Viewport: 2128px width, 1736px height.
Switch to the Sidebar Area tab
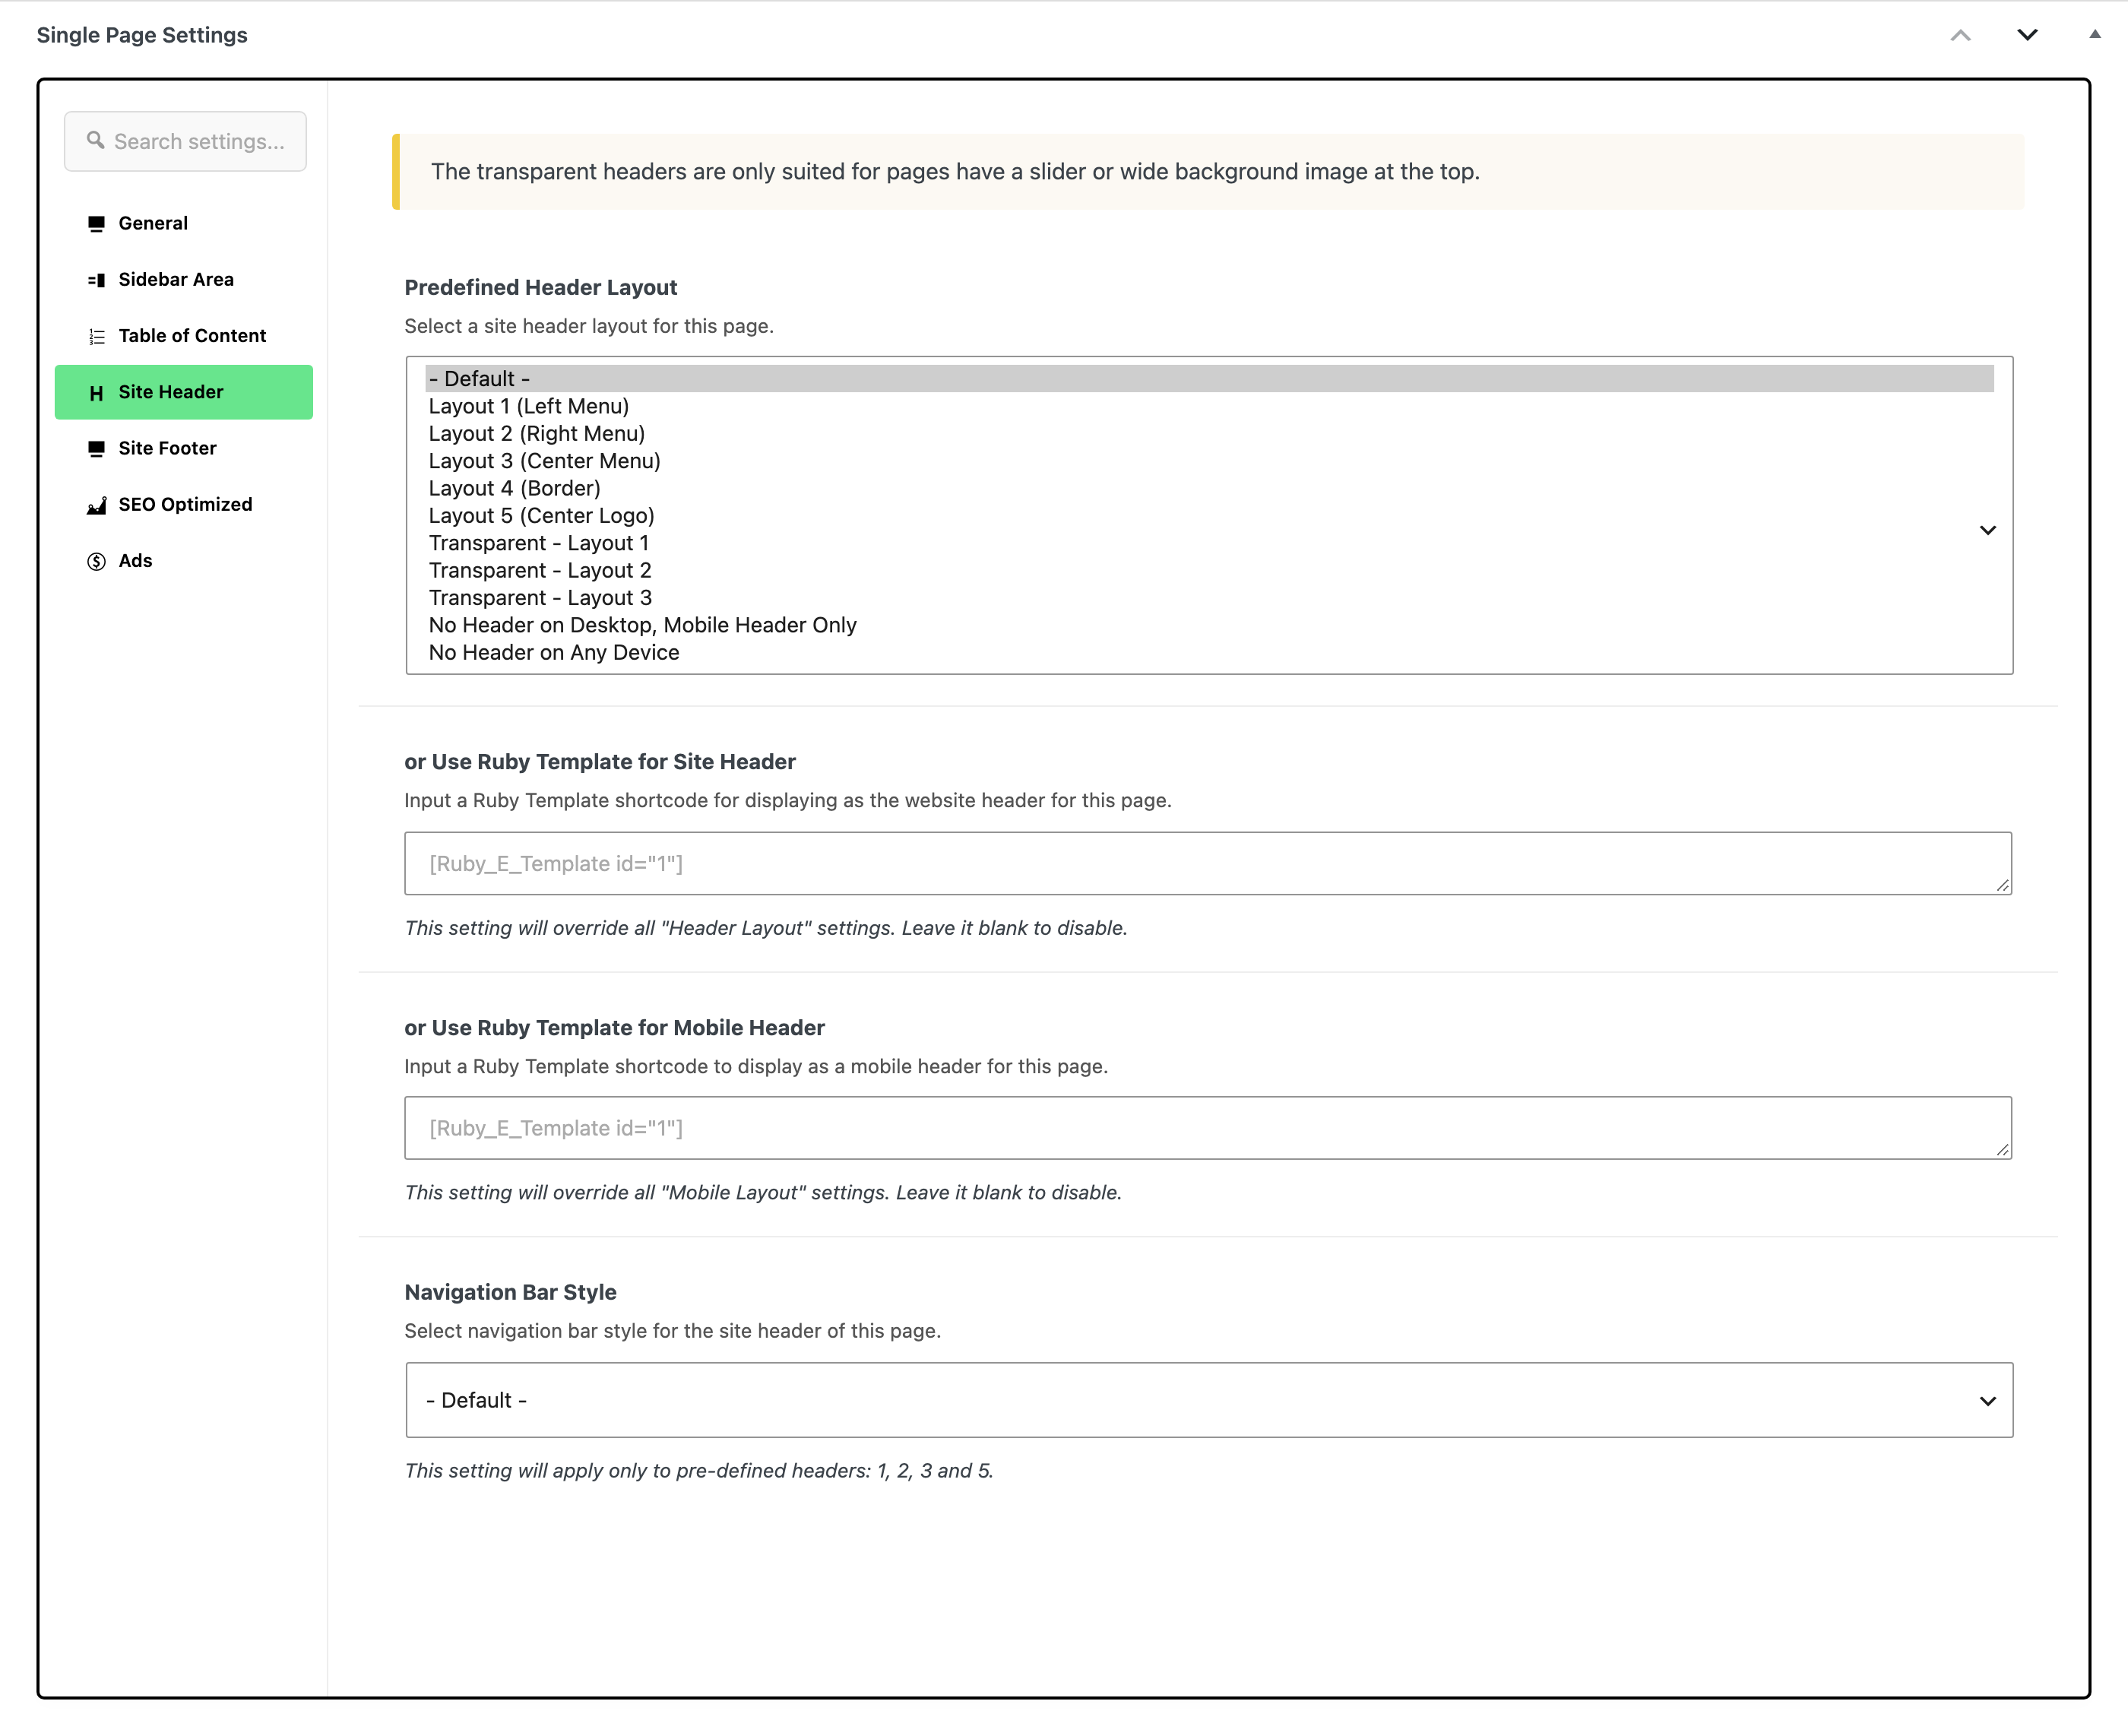(x=184, y=280)
